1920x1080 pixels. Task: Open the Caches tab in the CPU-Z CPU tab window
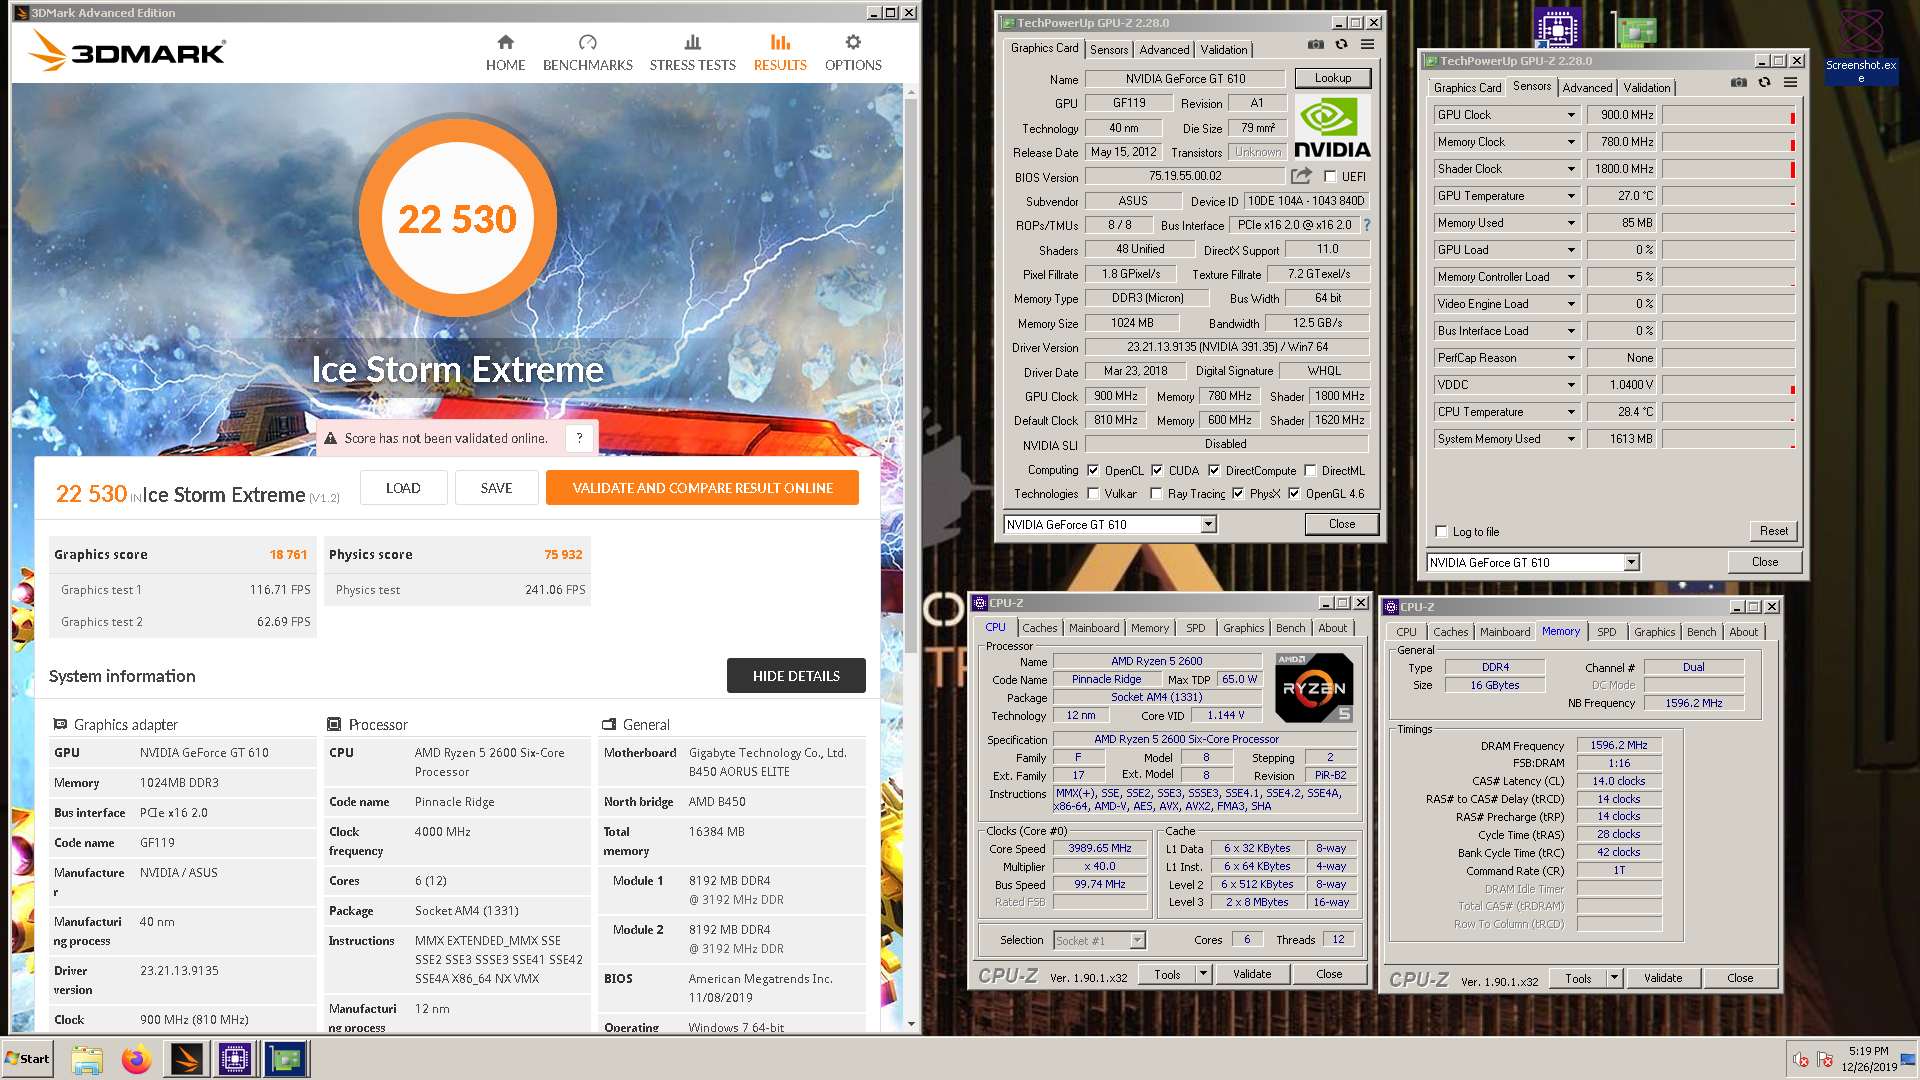pos(1039,628)
